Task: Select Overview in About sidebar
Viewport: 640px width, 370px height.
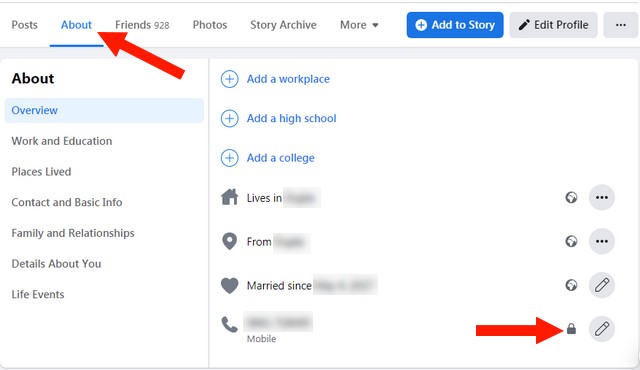Action: [x=104, y=110]
